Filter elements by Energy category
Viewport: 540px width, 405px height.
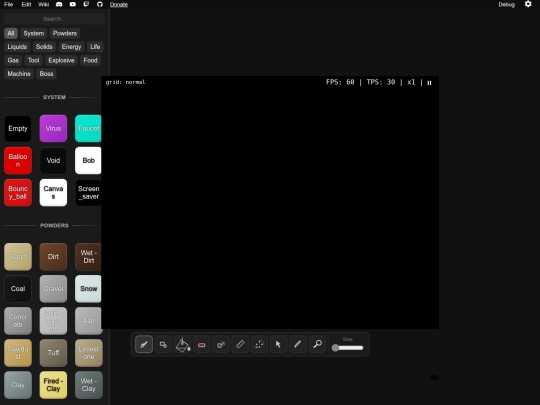(71, 47)
